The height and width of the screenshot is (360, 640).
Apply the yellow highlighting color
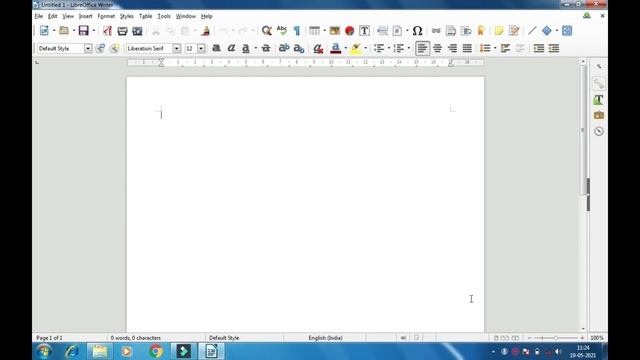[x=356, y=48]
